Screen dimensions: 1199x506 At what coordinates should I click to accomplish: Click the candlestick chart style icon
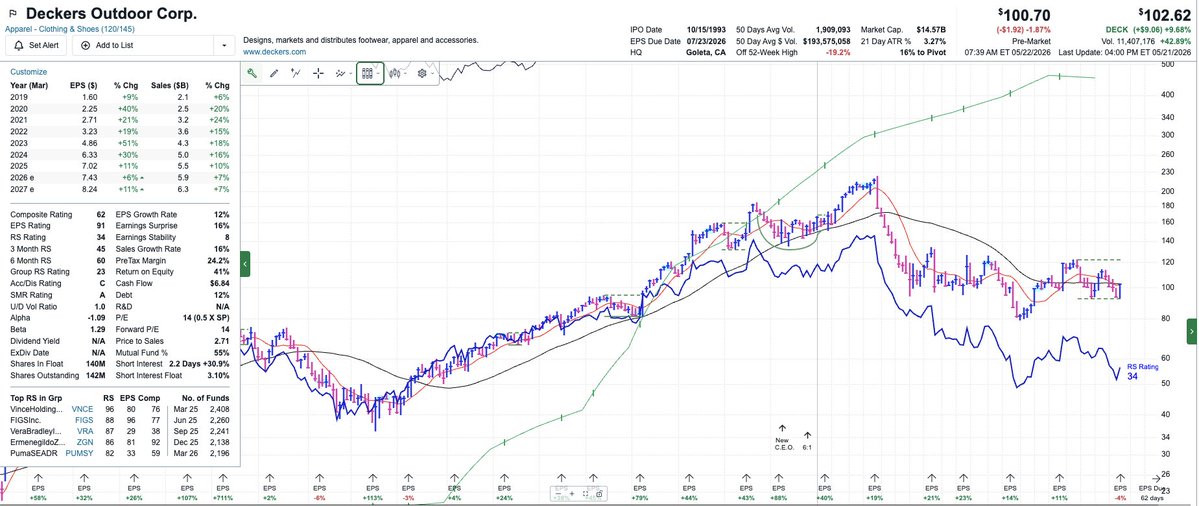click(x=395, y=73)
